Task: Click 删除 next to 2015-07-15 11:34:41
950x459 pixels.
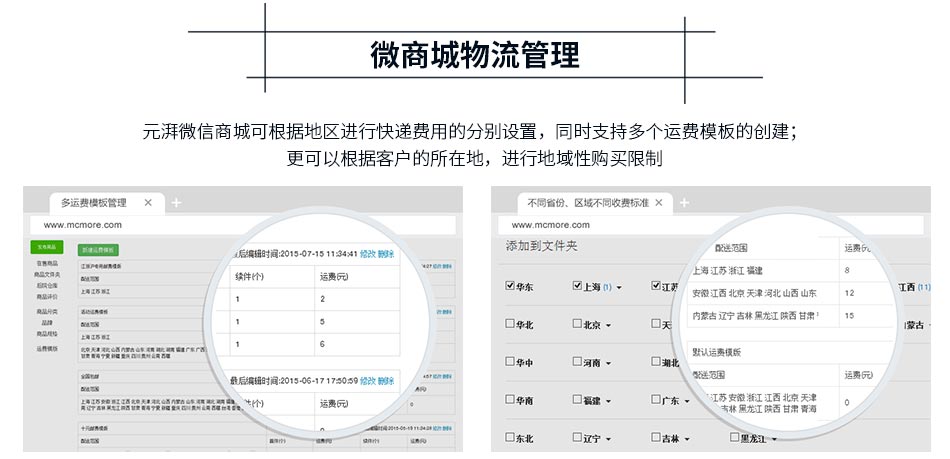Action: point(386,254)
